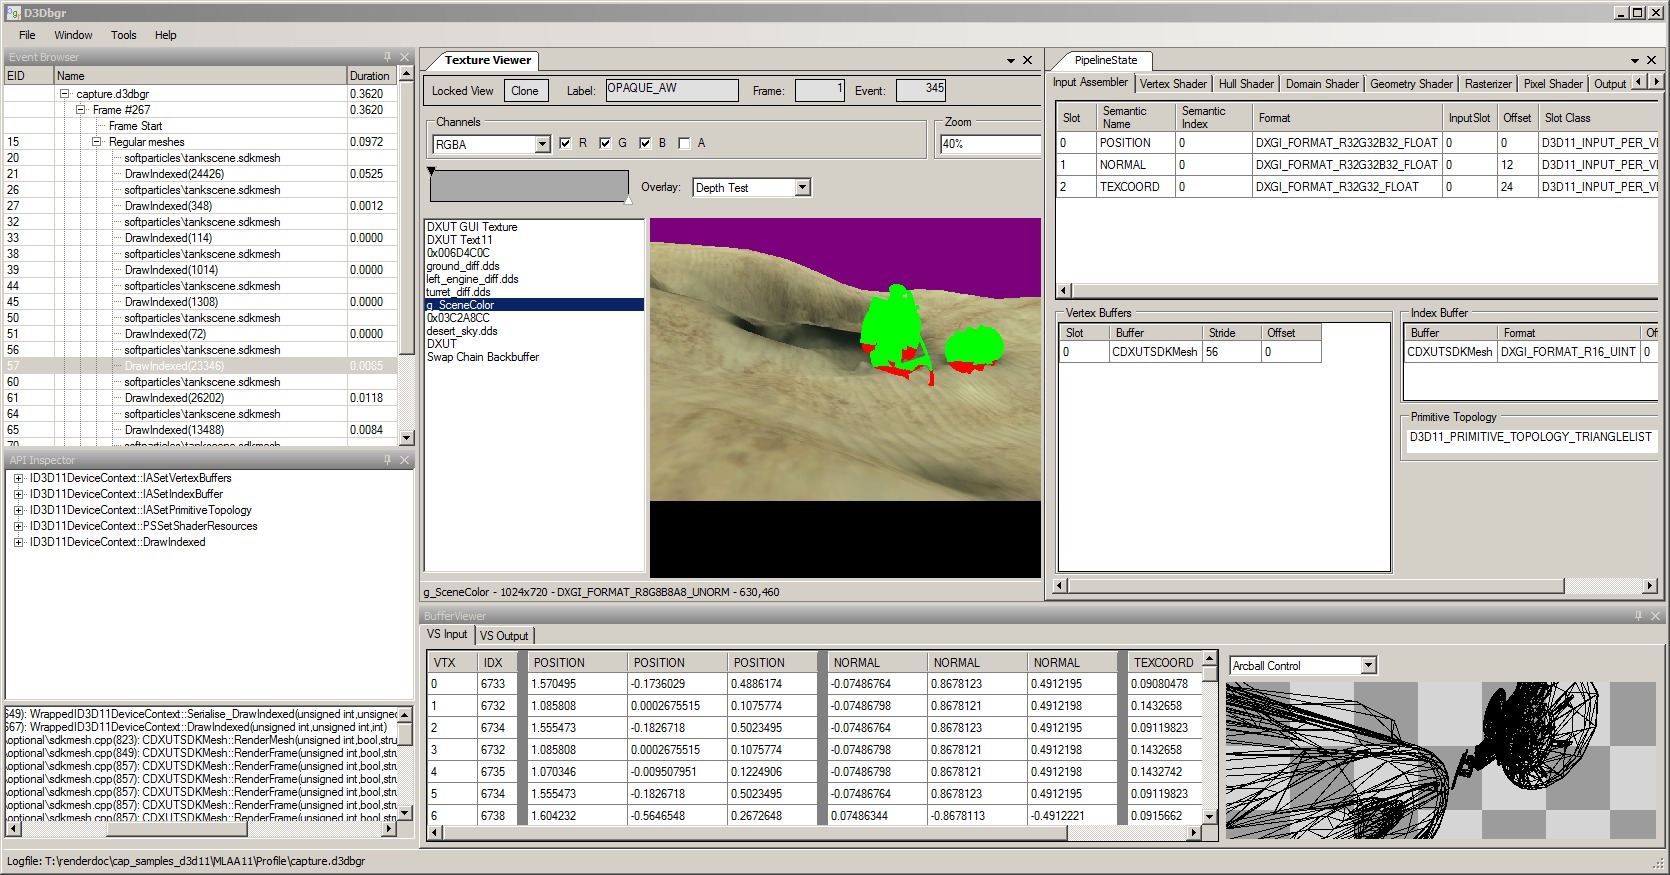The height and width of the screenshot is (875, 1670).
Task: Select ground_diff.dds in the texture list
Action: click(463, 266)
